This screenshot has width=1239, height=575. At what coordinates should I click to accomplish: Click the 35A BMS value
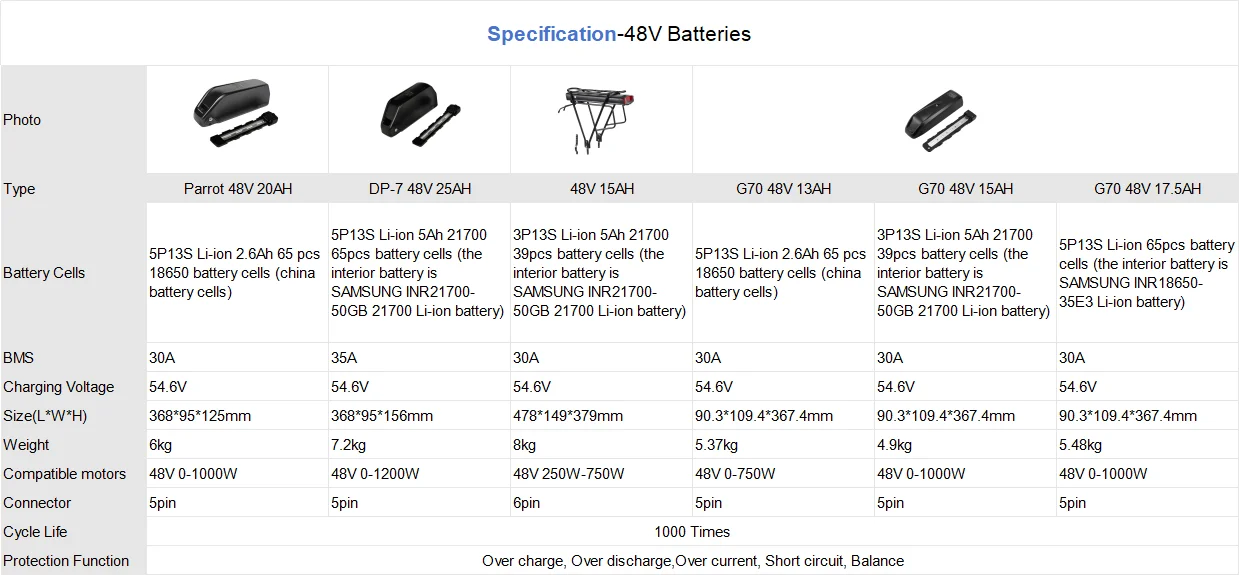[344, 358]
